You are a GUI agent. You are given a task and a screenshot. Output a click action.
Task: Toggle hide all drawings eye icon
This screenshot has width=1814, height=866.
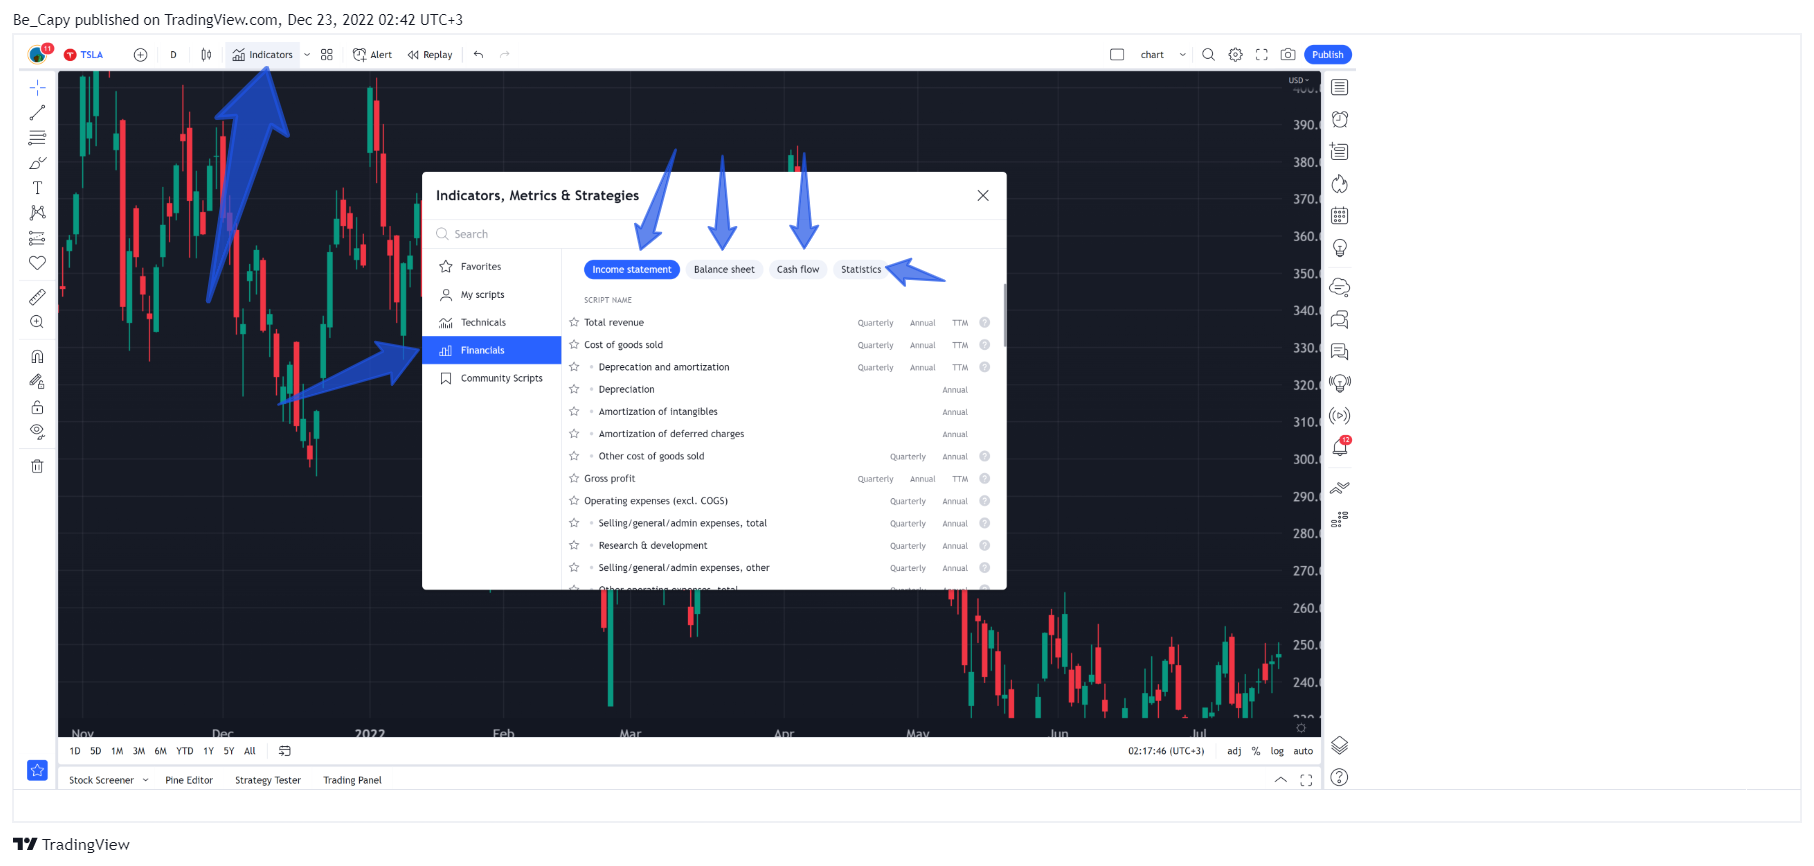coord(37,432)
